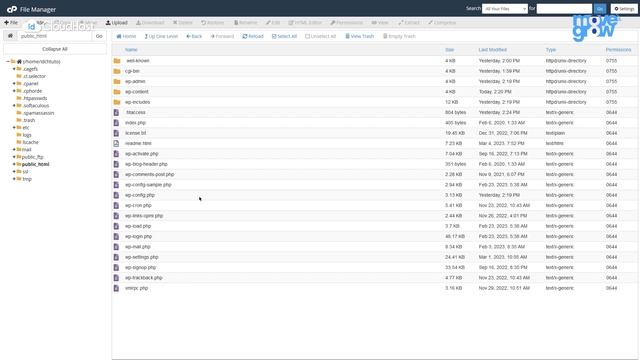Click the wp-config.php file icon
This screenshot has width=640, height=360.
point(116,195)
